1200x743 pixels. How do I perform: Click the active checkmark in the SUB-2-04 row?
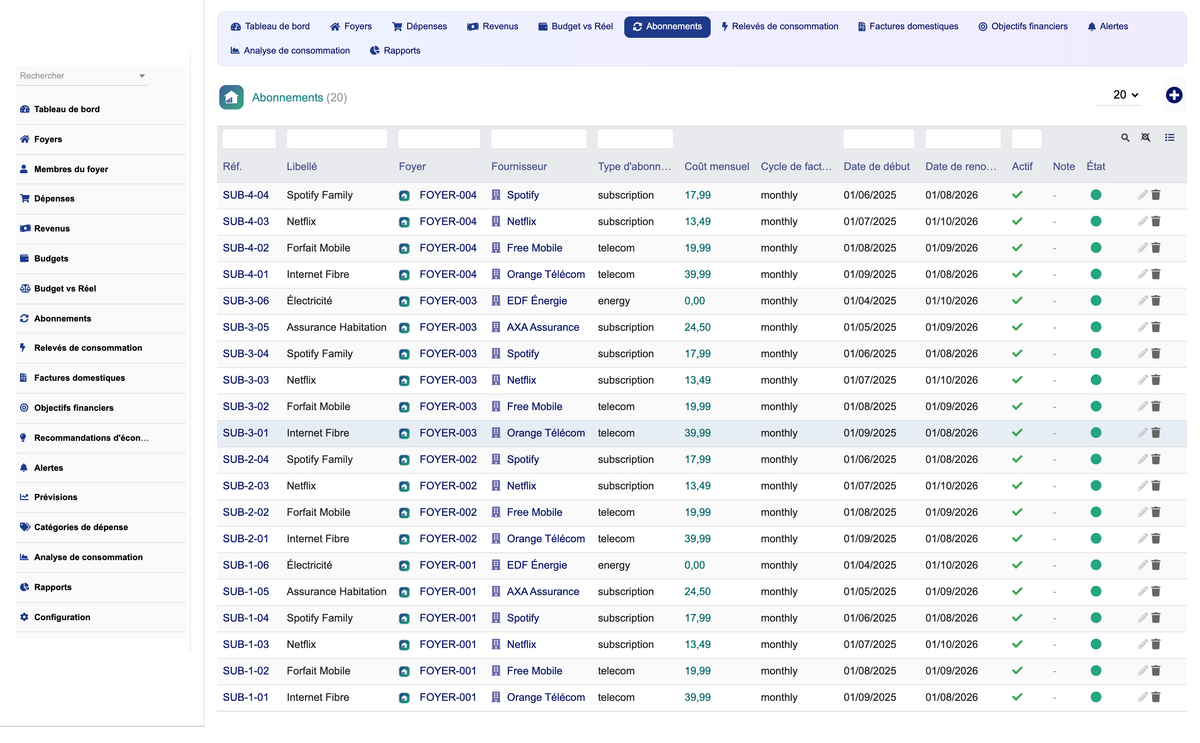[1018, 459]
